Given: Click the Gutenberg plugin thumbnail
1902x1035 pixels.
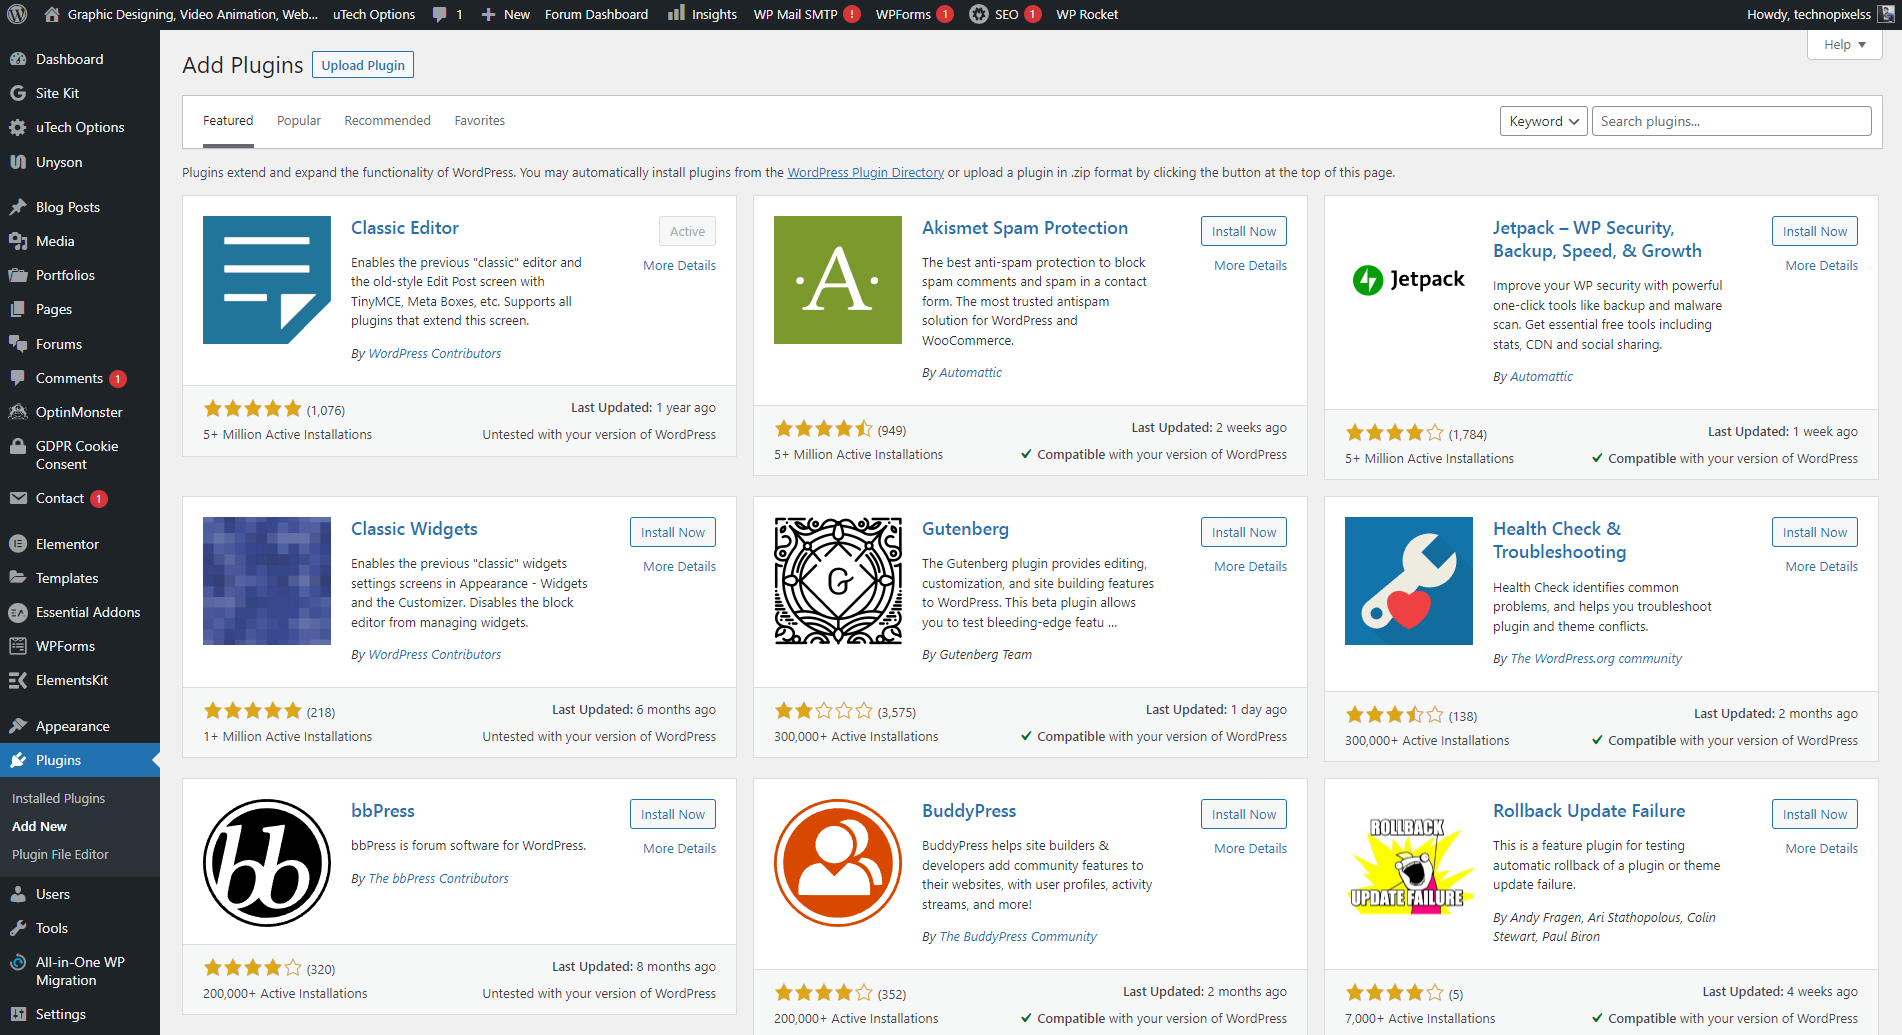Looking at the screenshot, I should [838, 581].
